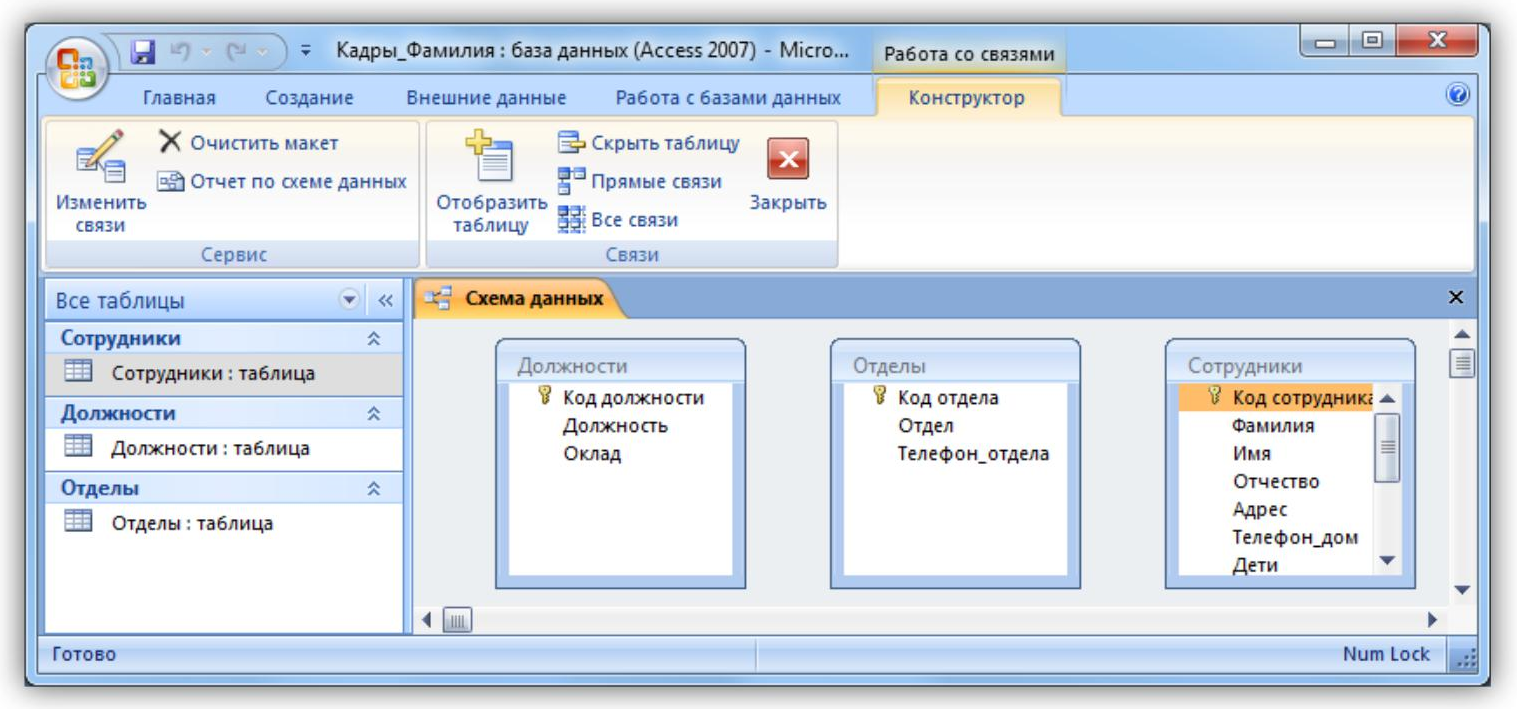Image resolution: width=1517 pixels, height=709 pixels.
Task: Click Схема данных vertical scrollbar thumb
Action: [1461, 363]
